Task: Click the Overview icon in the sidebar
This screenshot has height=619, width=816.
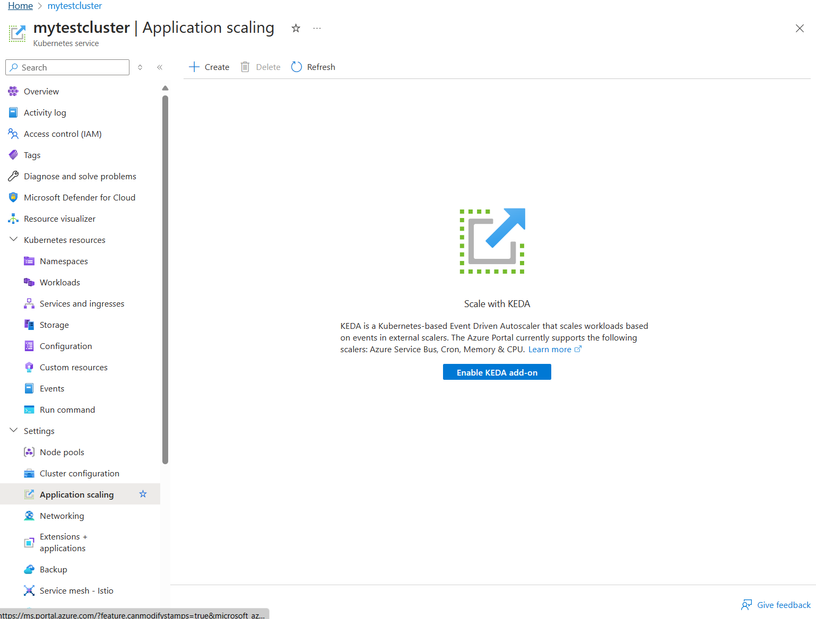Action: pyautogui.click(x=13, y=92)
